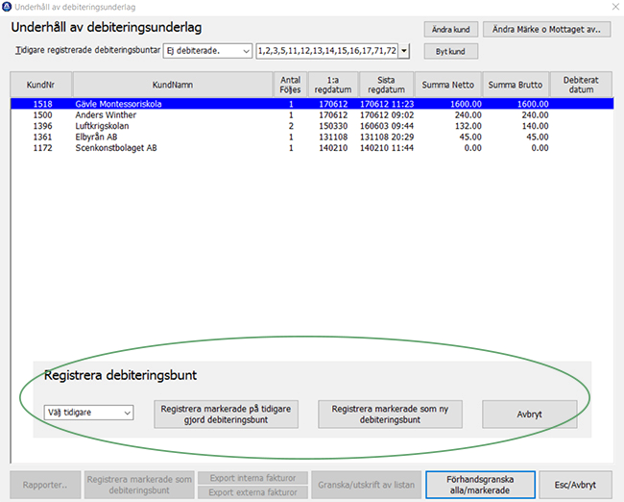Click Summa Netto value 132.00
Viewport: 624px width, 502px height.
pos(468,126)
